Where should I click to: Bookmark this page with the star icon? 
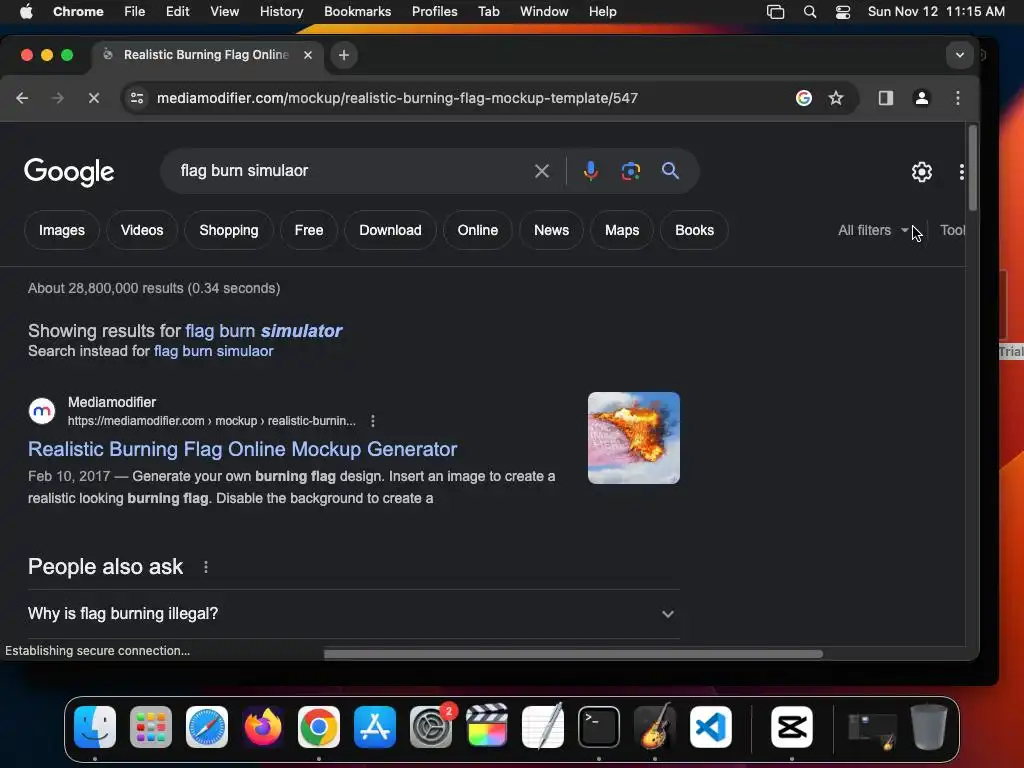[x=836, y=98]
